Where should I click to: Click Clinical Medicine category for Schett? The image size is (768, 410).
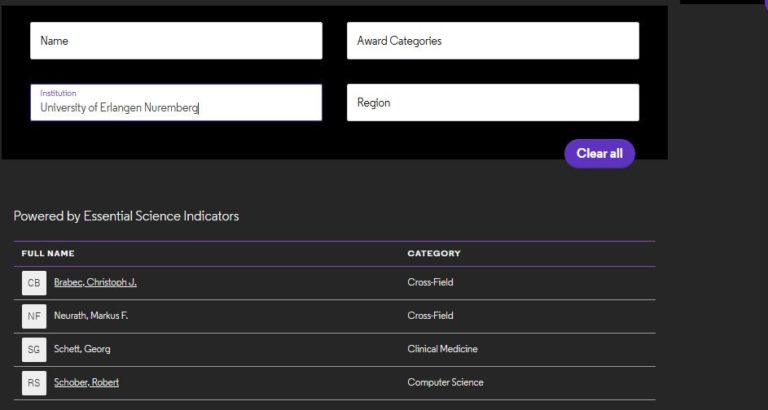coord(442,349)
